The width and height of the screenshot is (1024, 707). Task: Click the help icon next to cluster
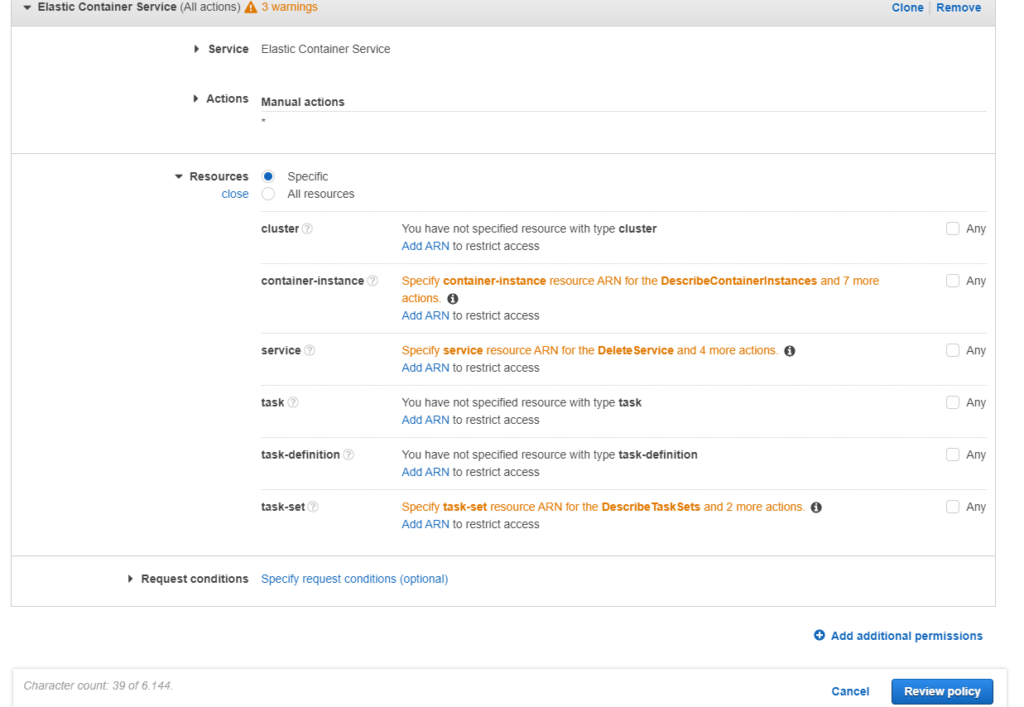coord(307,229)
